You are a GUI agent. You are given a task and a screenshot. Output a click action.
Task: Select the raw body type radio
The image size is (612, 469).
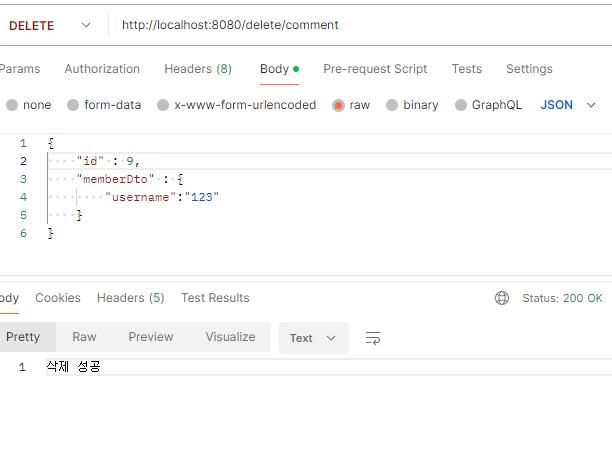coord(338,105)
